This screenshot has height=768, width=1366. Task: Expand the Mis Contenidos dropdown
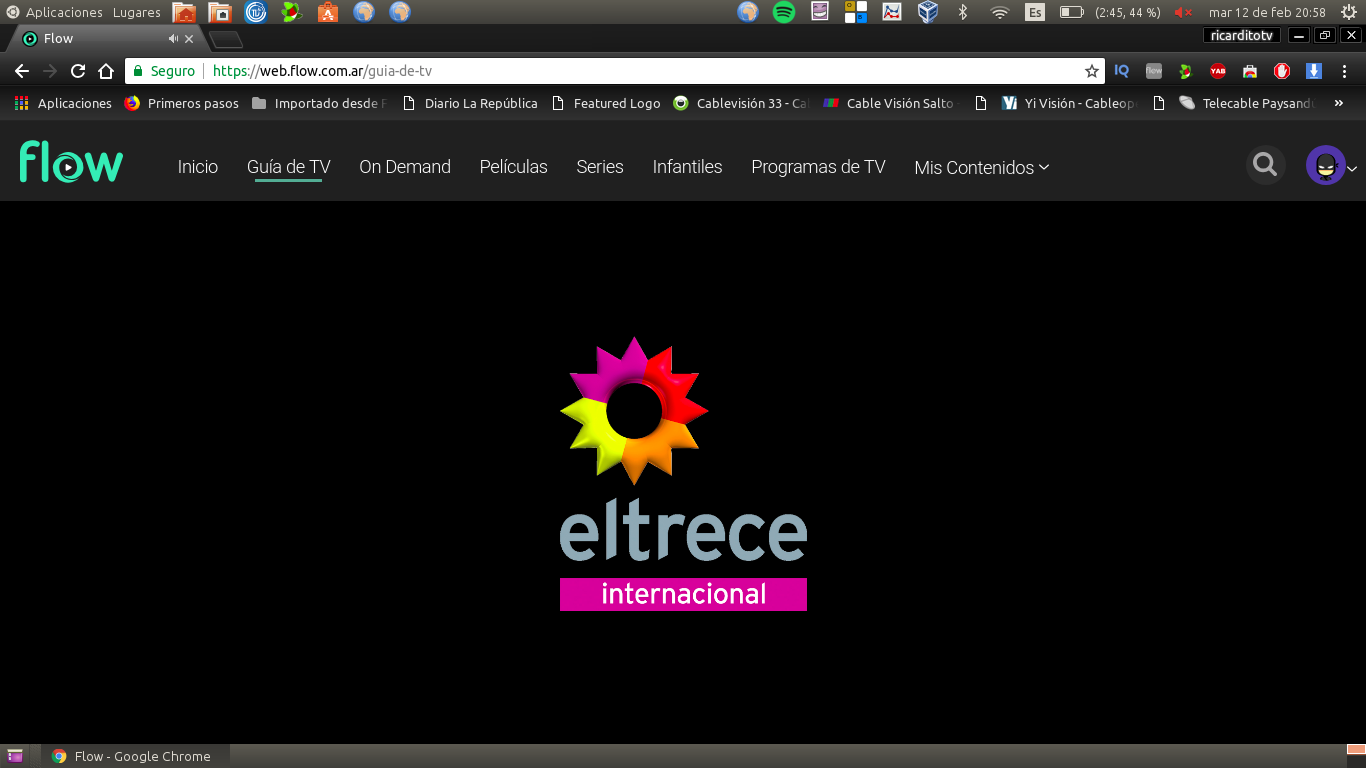tap(982, 168)
